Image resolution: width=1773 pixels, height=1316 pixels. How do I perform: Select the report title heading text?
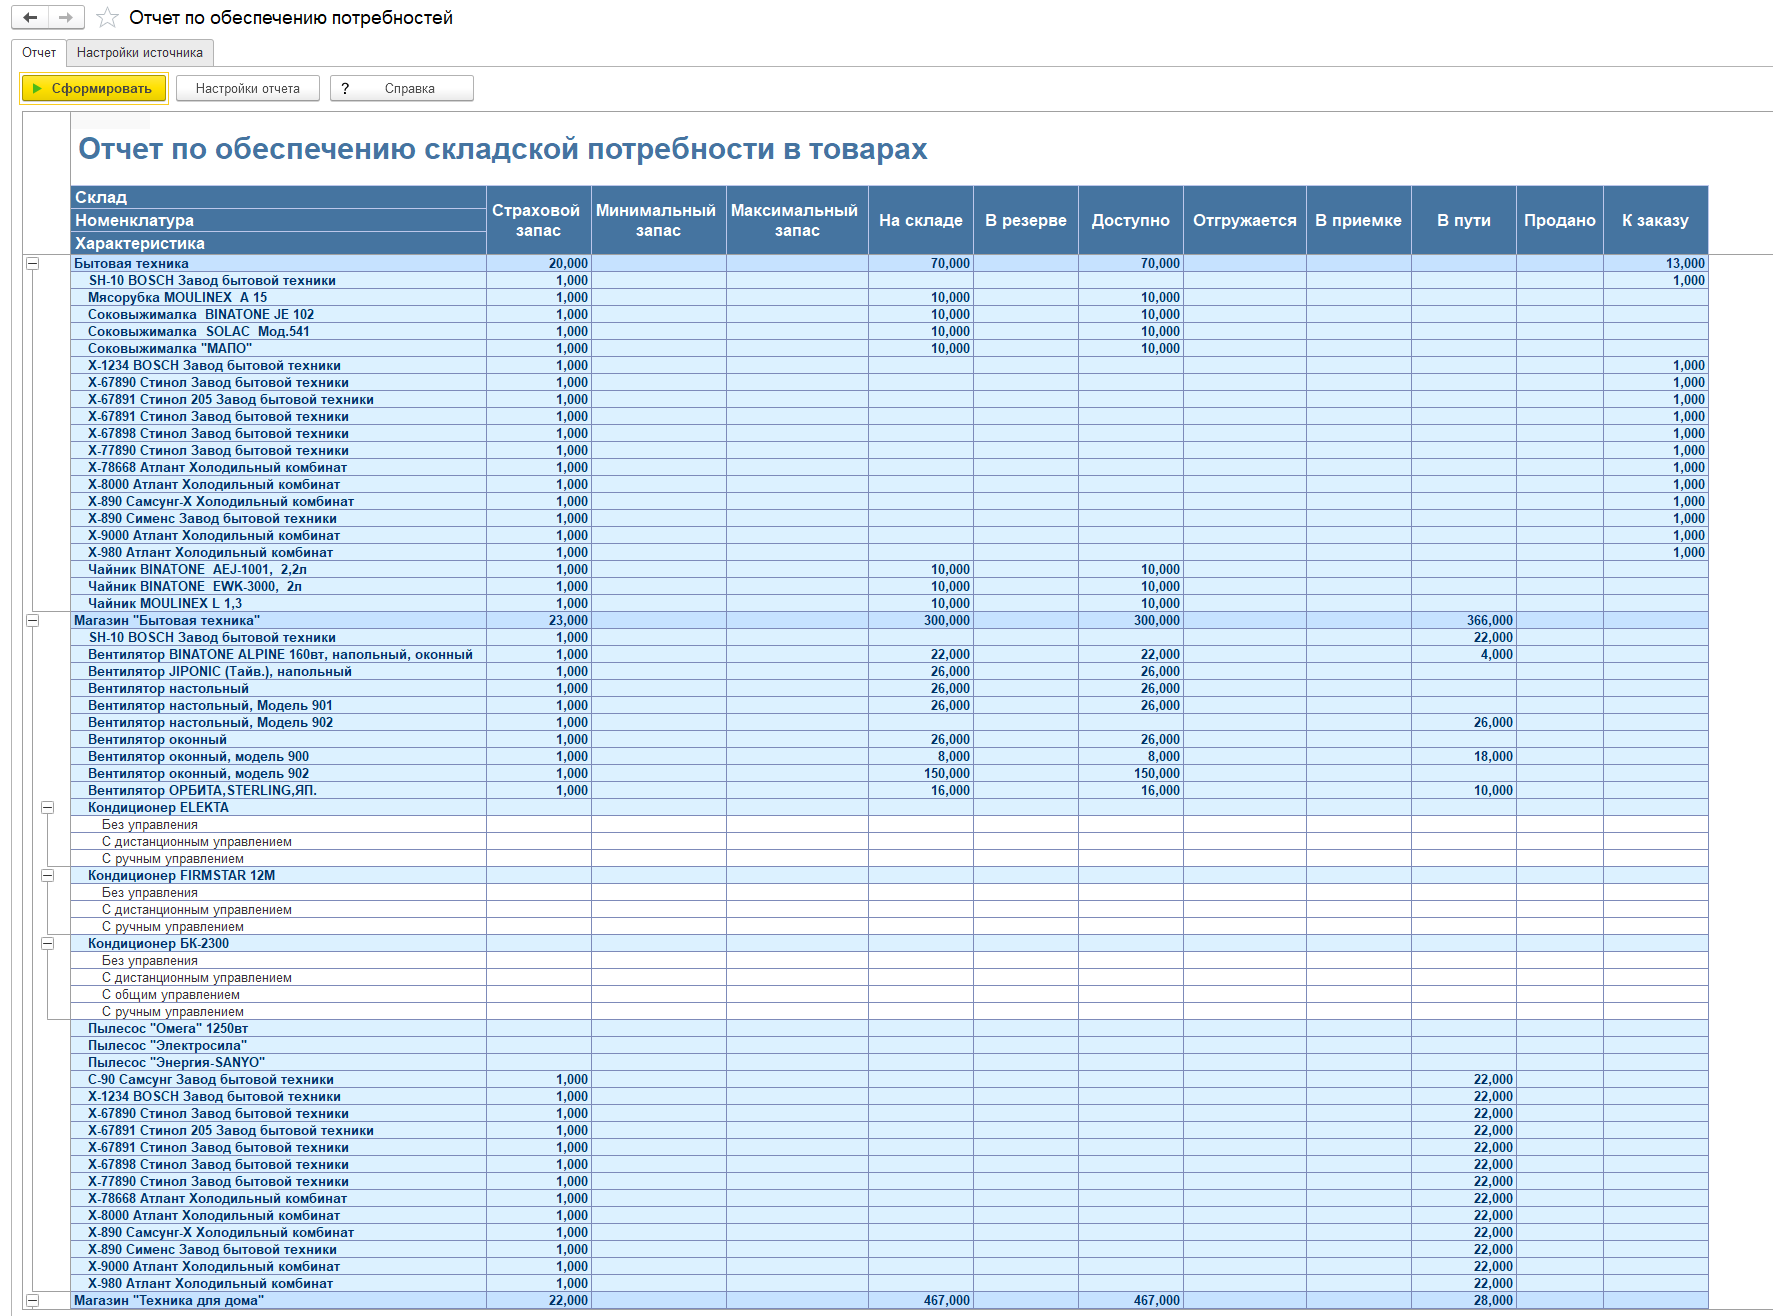tap(503, 149)
